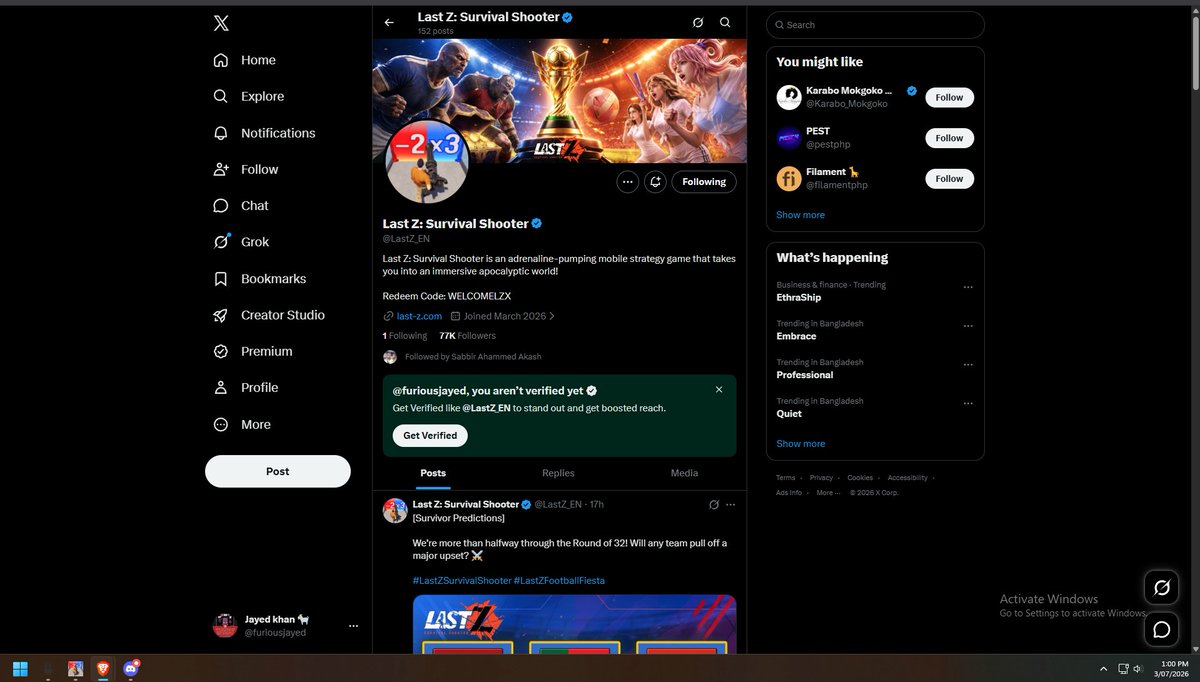Open the post image thumbnail
The width and height of the screenshot is (1200, 682).
pos(574,624)
